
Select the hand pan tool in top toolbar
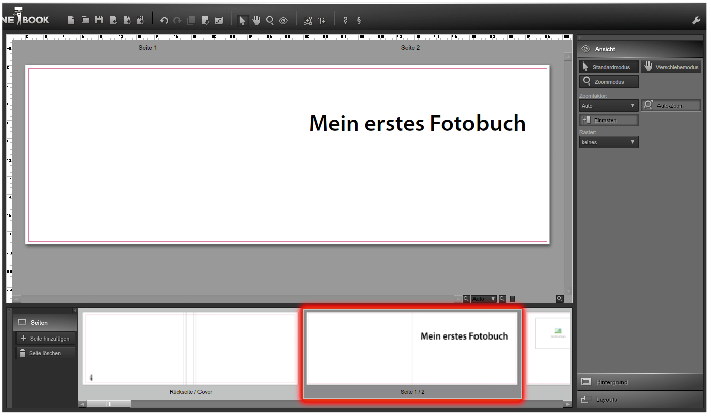pos(256,20)
